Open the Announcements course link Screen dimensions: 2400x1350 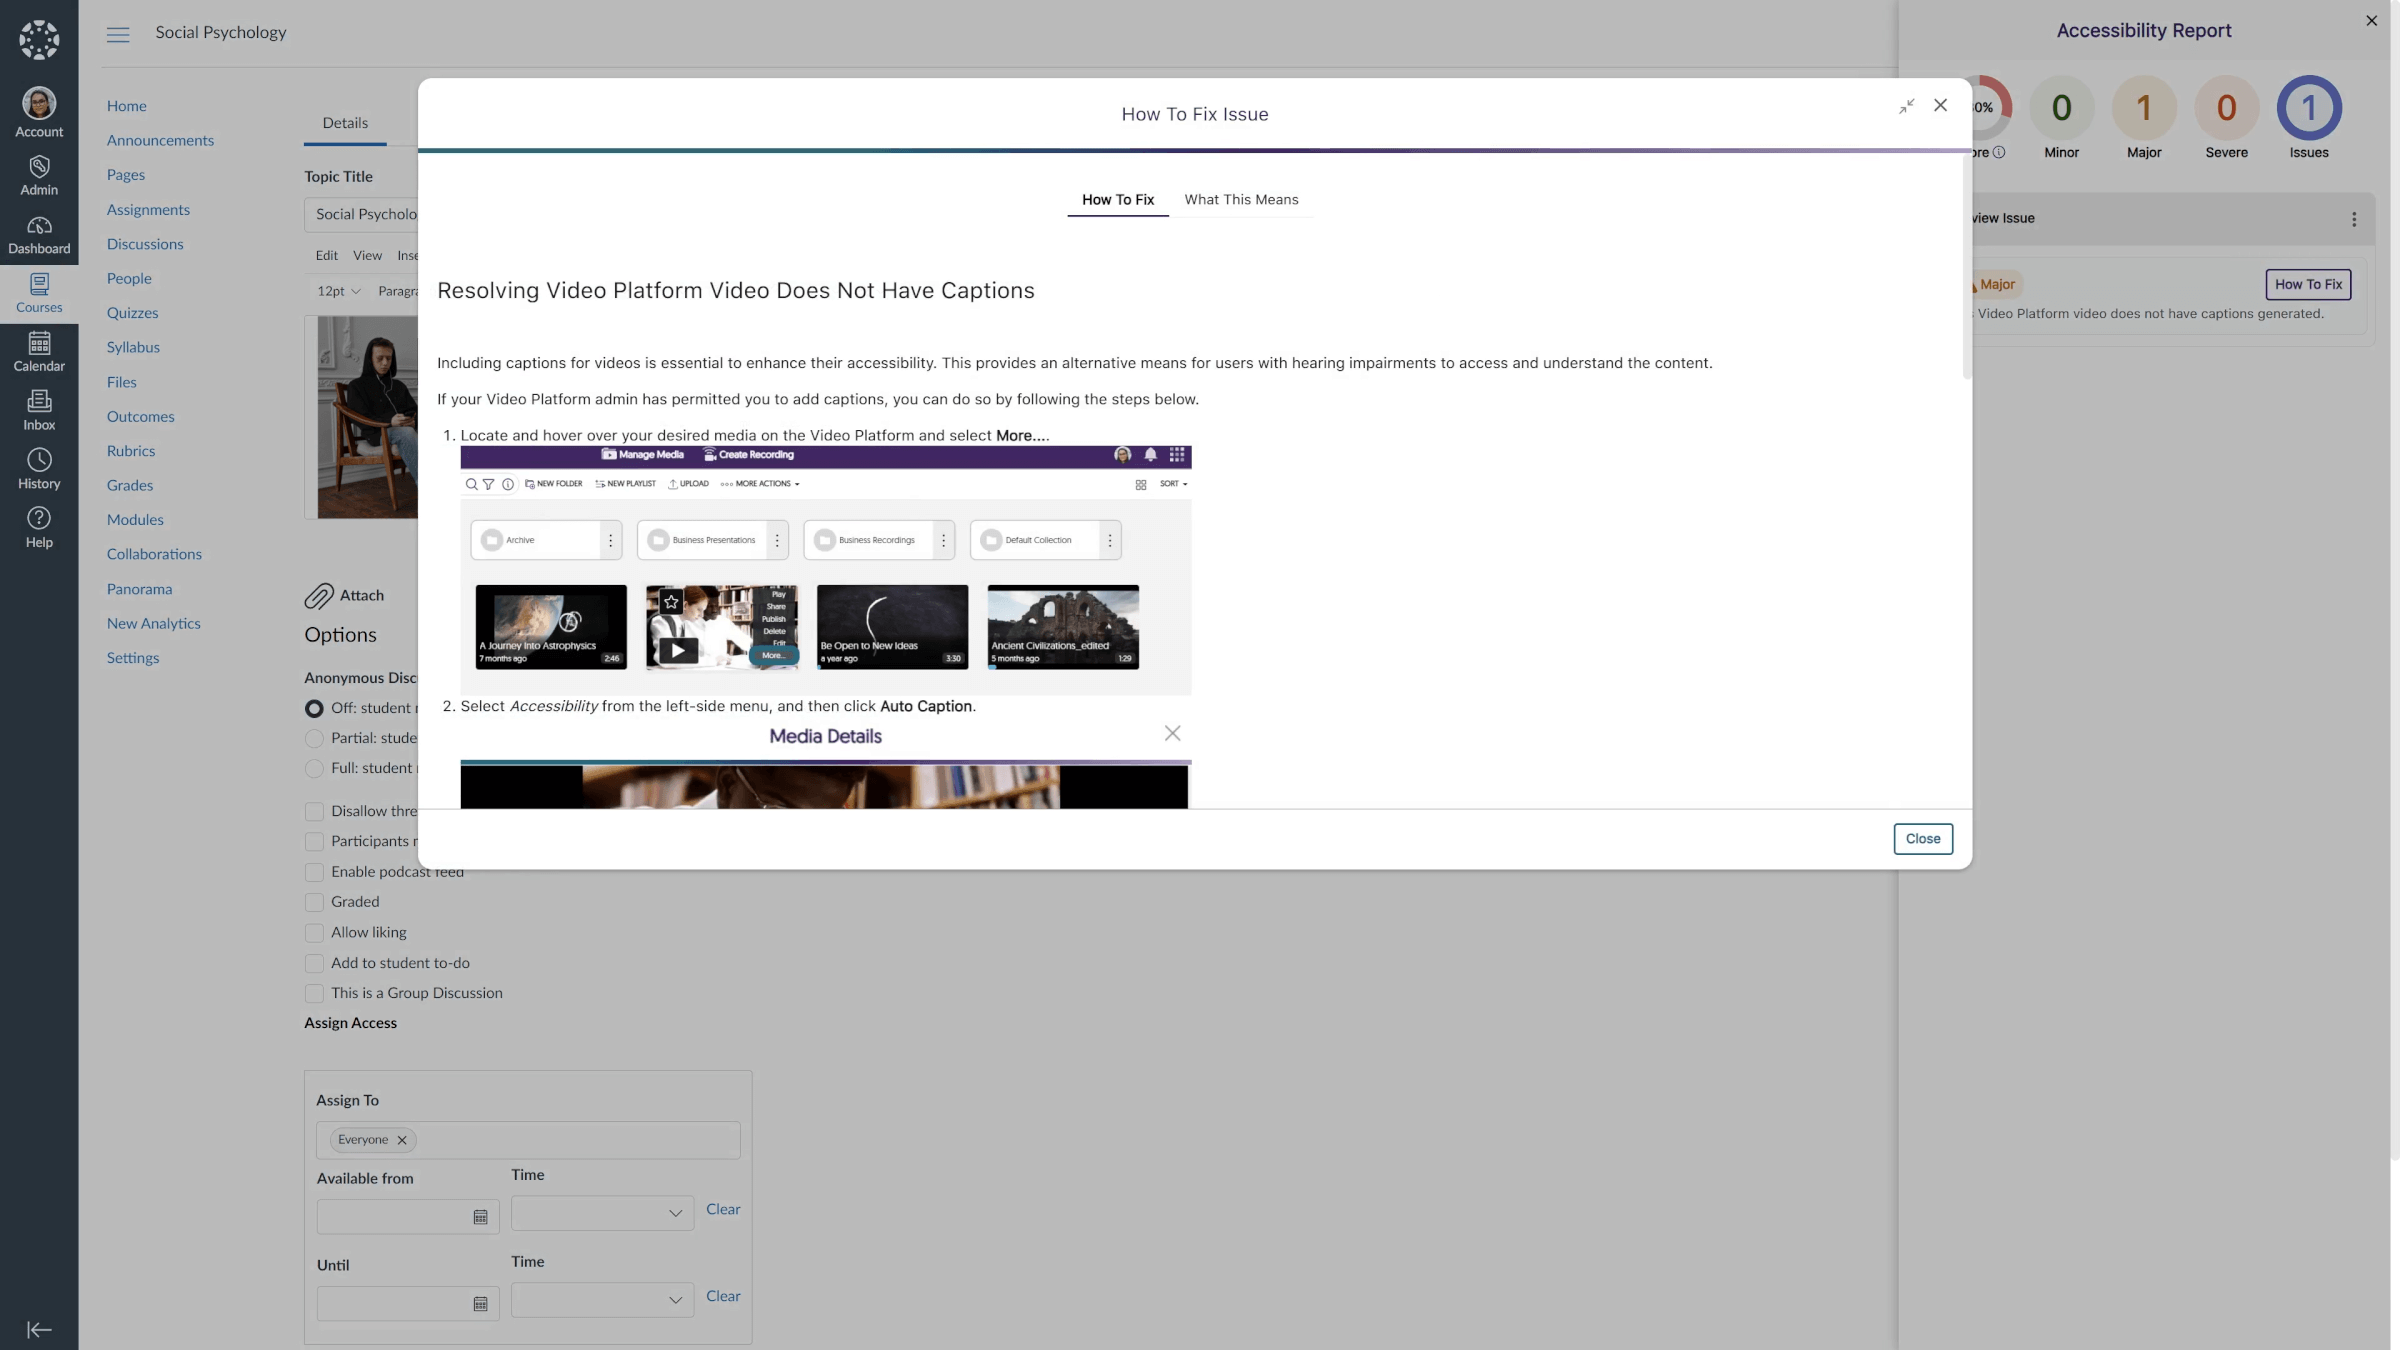click(x=160, y=141)
